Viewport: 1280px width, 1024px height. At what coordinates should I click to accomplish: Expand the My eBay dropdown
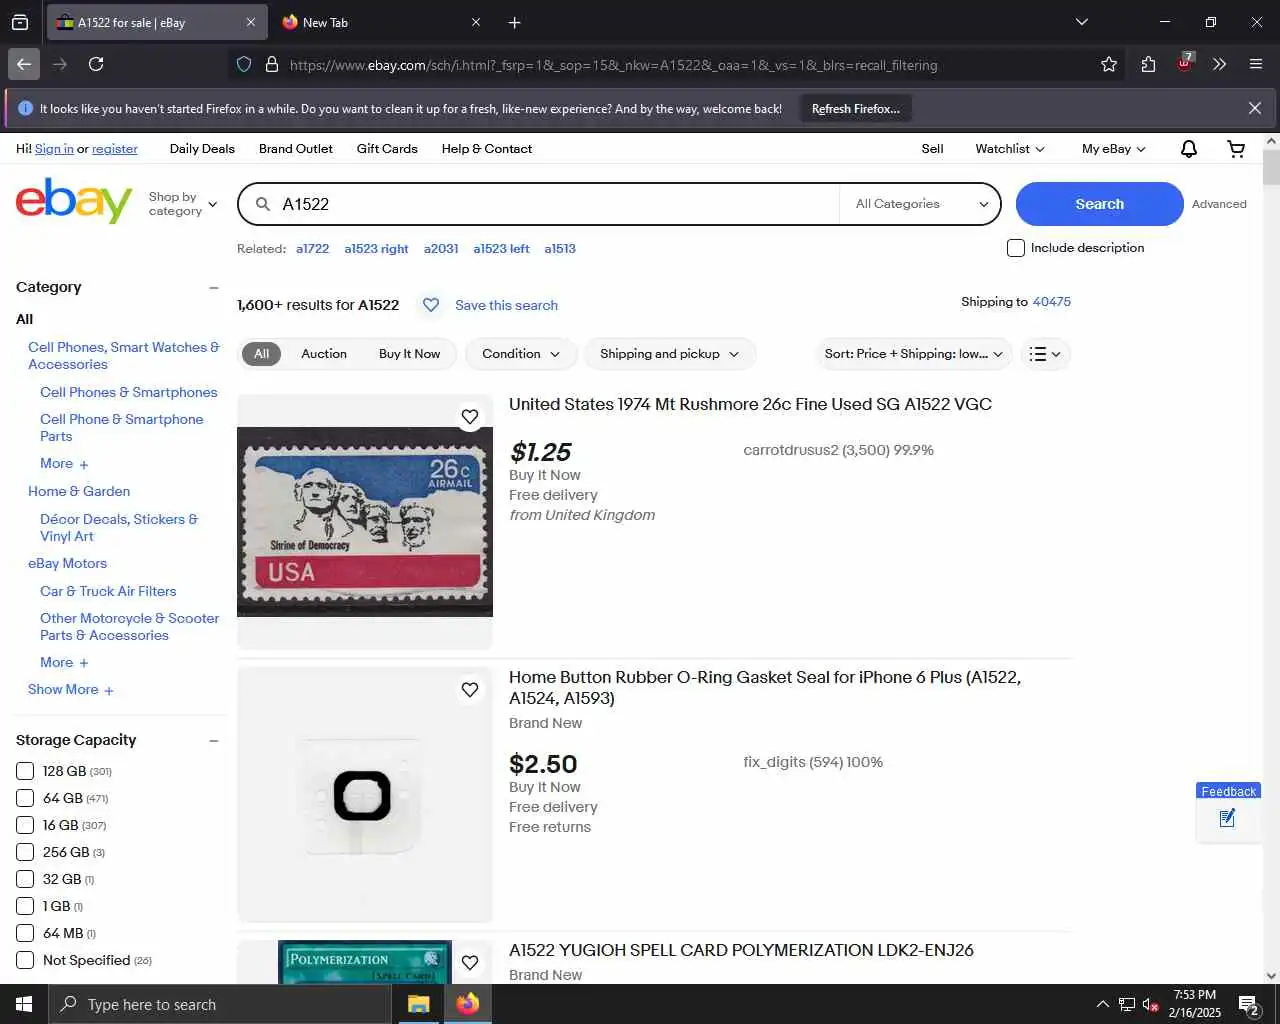pyautogui.click(x=1113, y=149)
